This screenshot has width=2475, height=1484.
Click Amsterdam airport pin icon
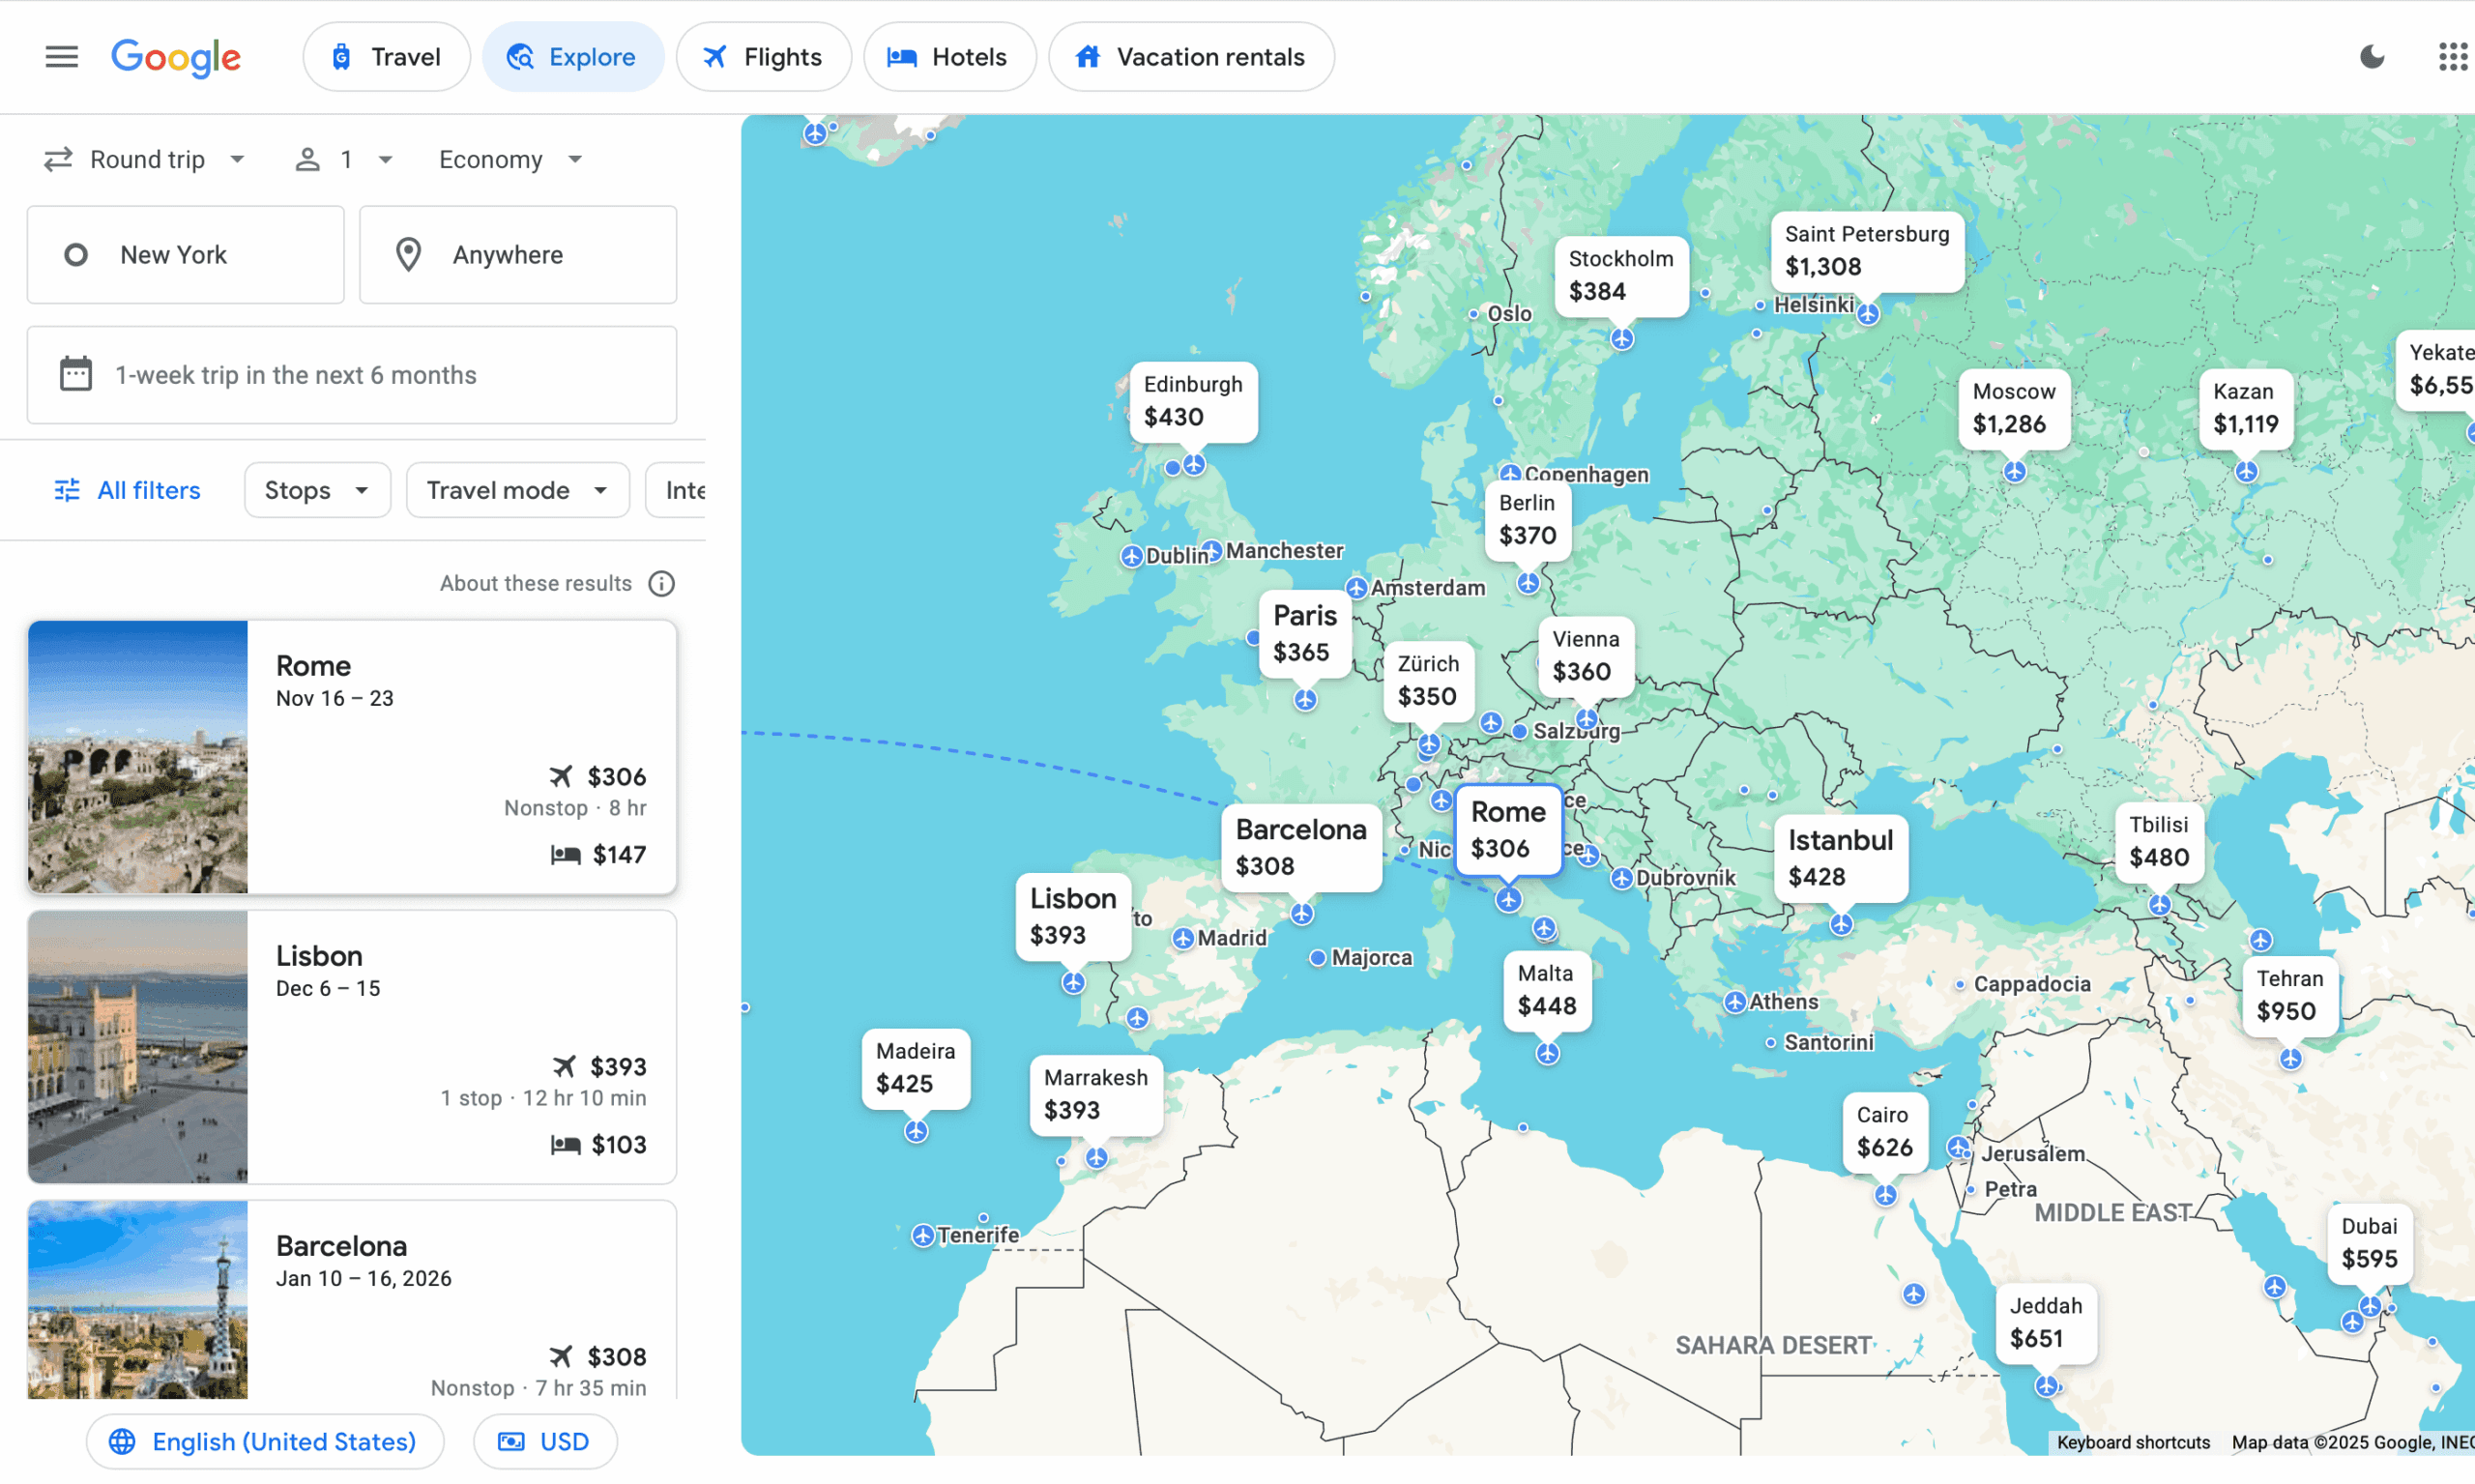point(1356,588)
